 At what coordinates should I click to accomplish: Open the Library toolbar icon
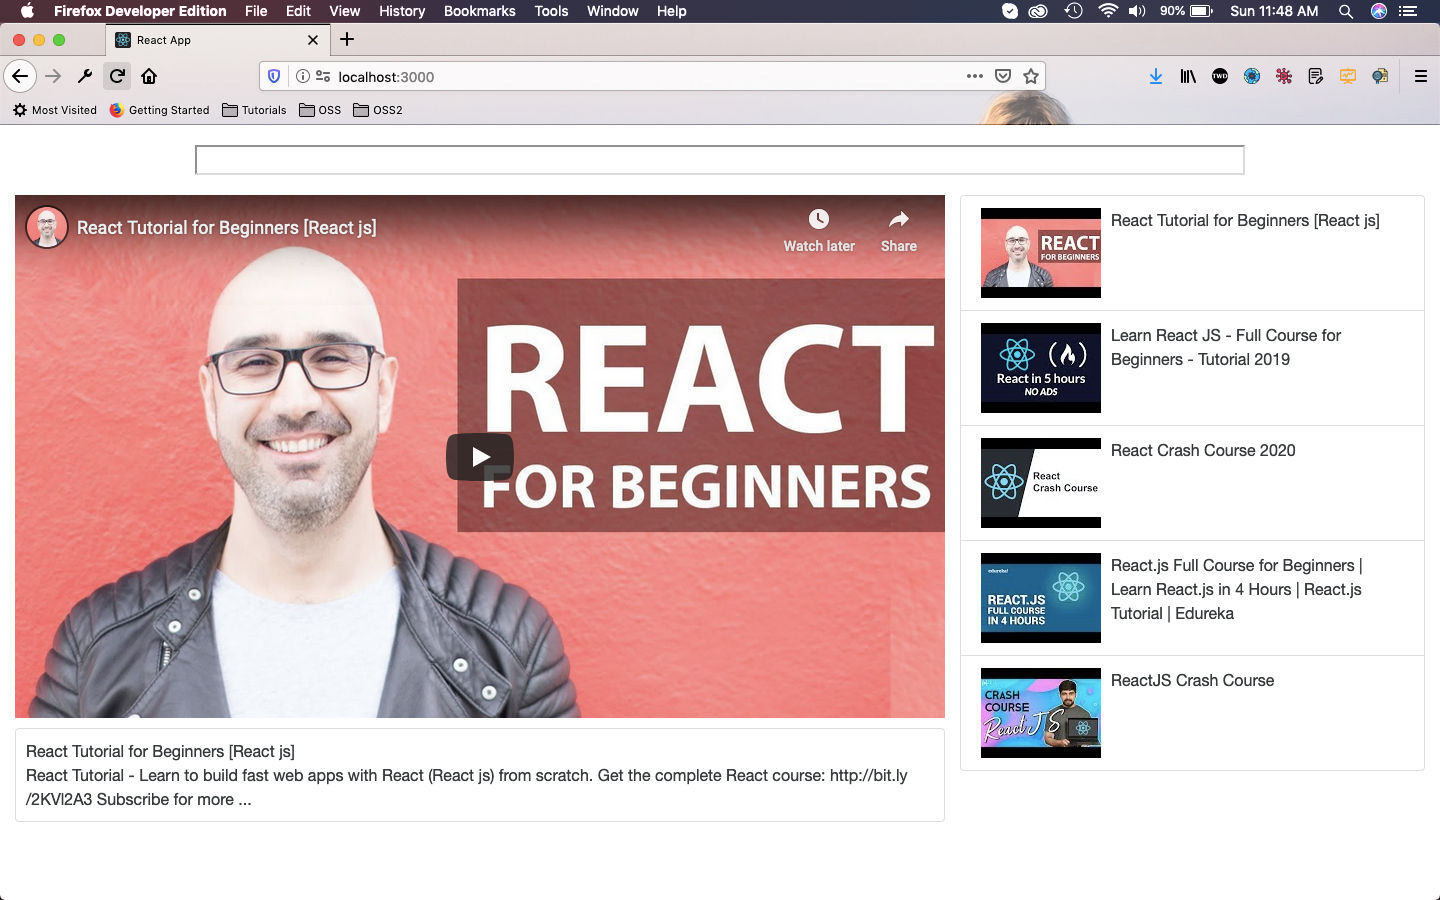click(1188, 76)
